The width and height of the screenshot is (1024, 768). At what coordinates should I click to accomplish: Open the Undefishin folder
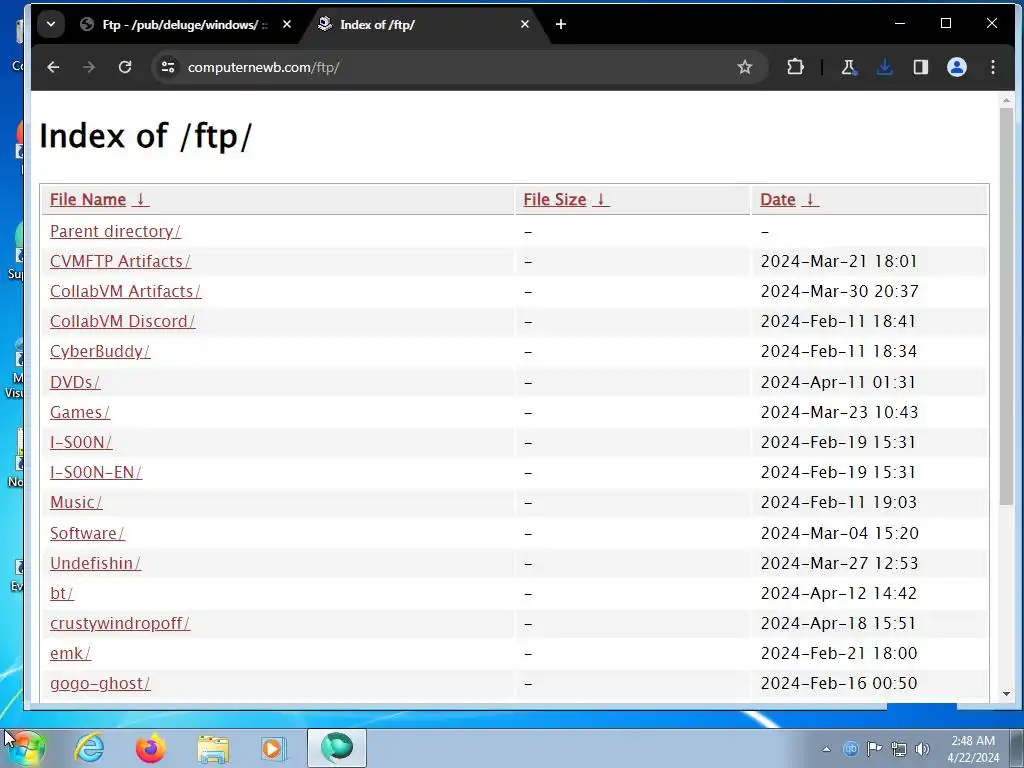click(x=95, y=563)
